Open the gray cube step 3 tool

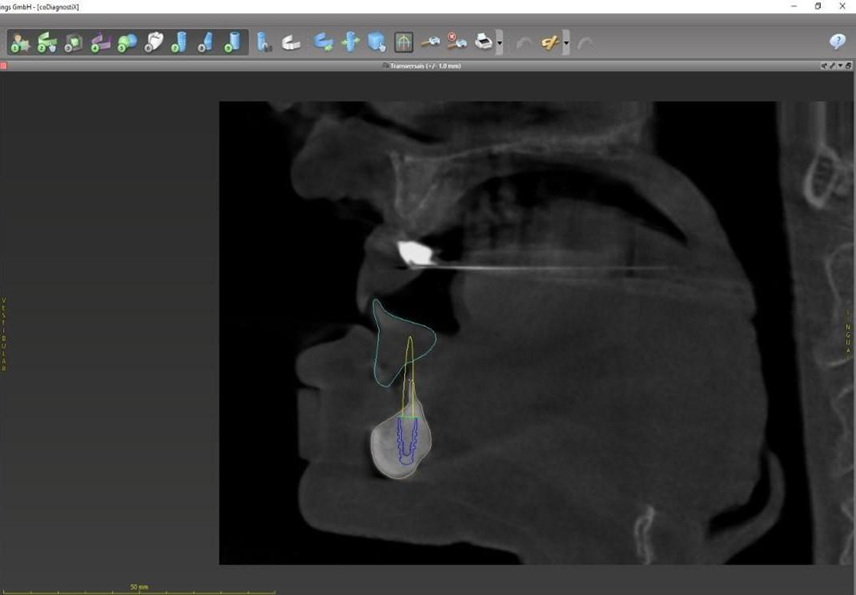[74, 43]
